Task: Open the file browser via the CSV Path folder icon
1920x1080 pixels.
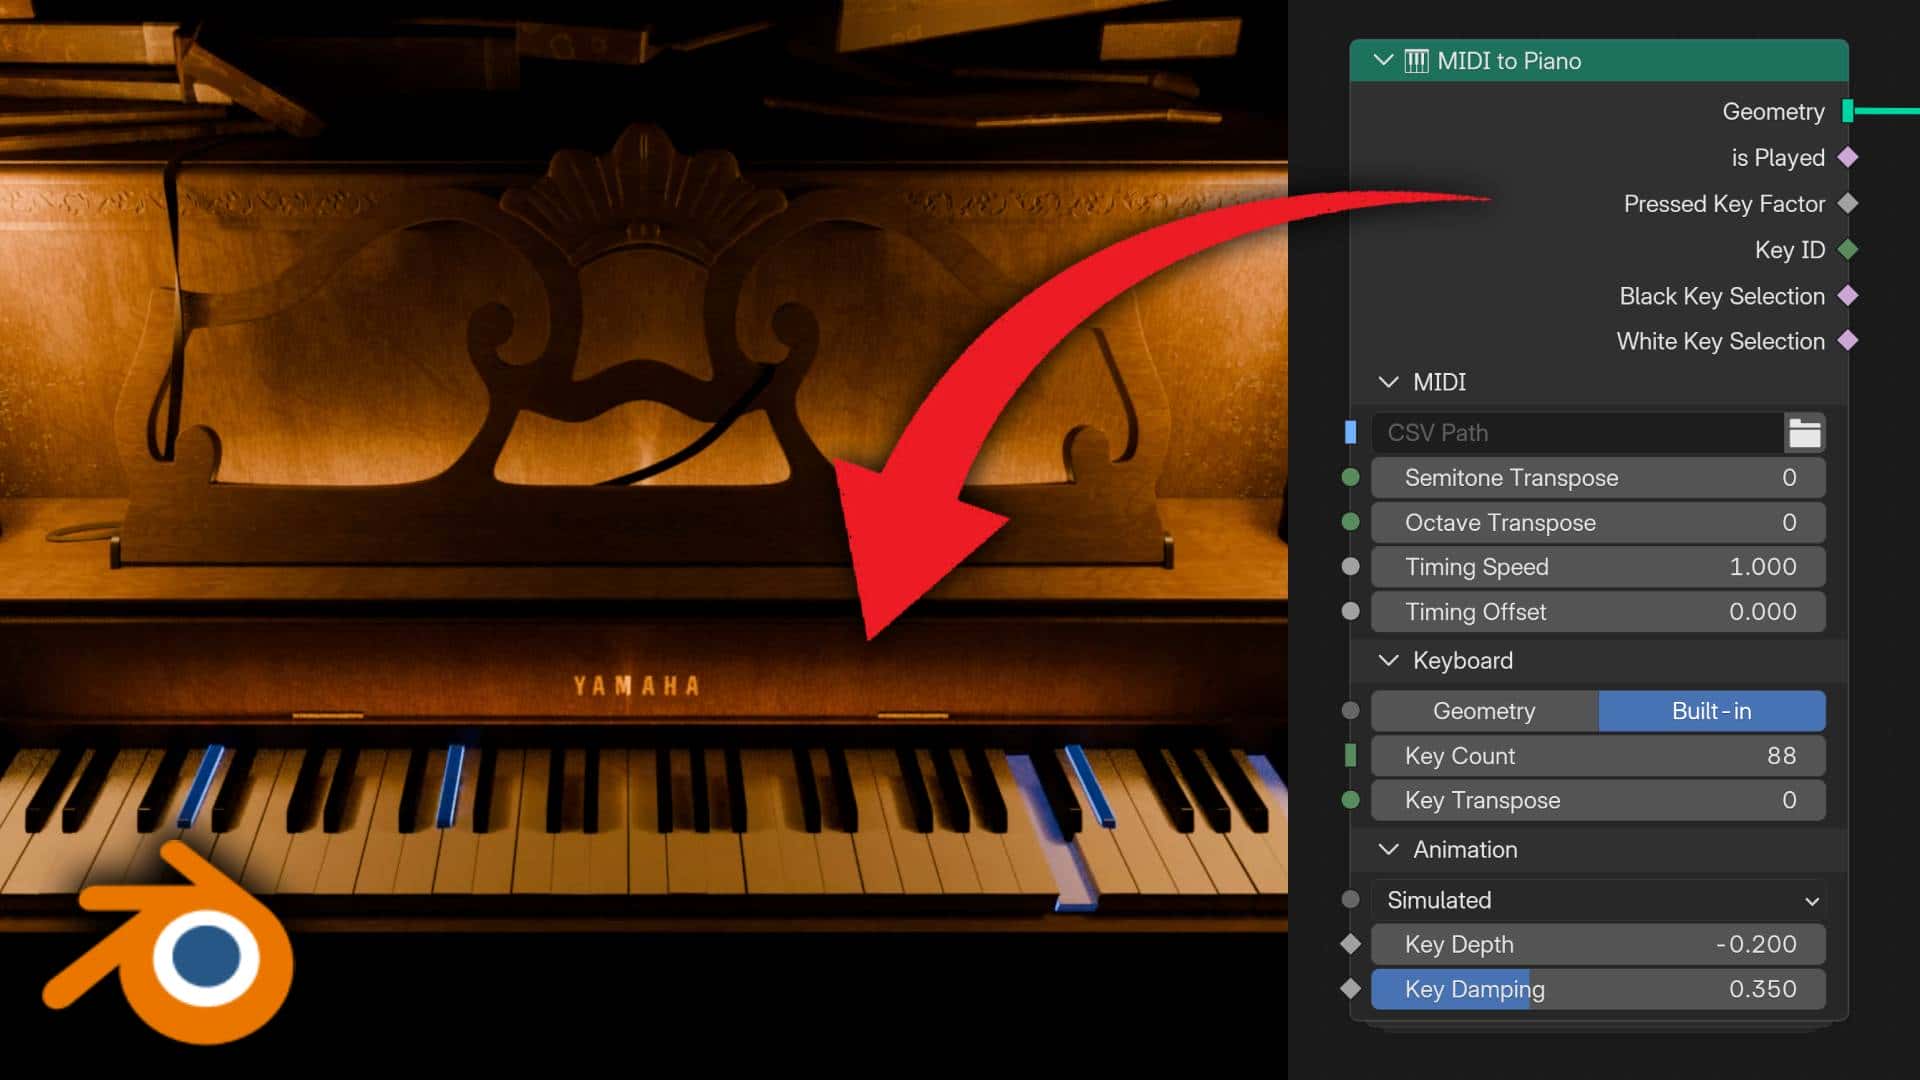Action: click(1805, 433)
